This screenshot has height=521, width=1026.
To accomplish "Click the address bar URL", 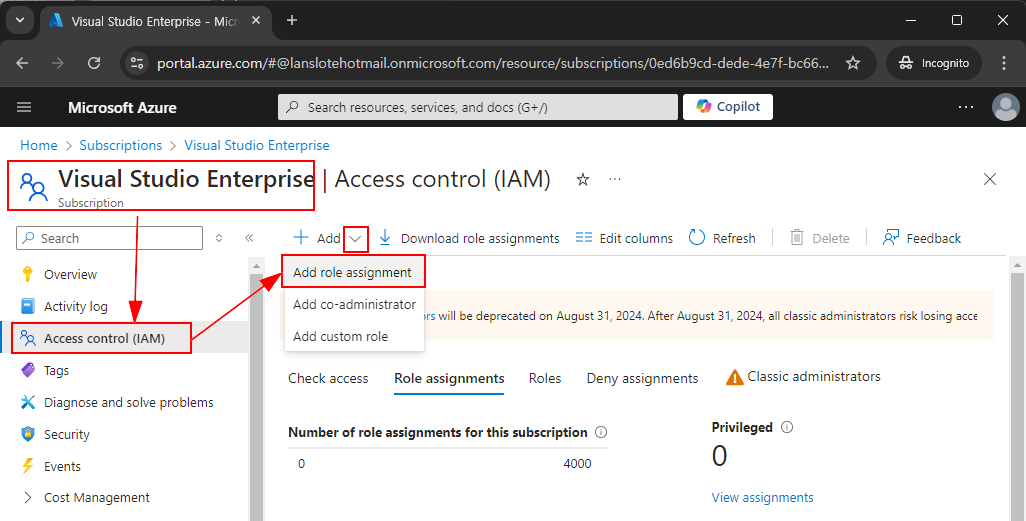I will tap(493, 63).
